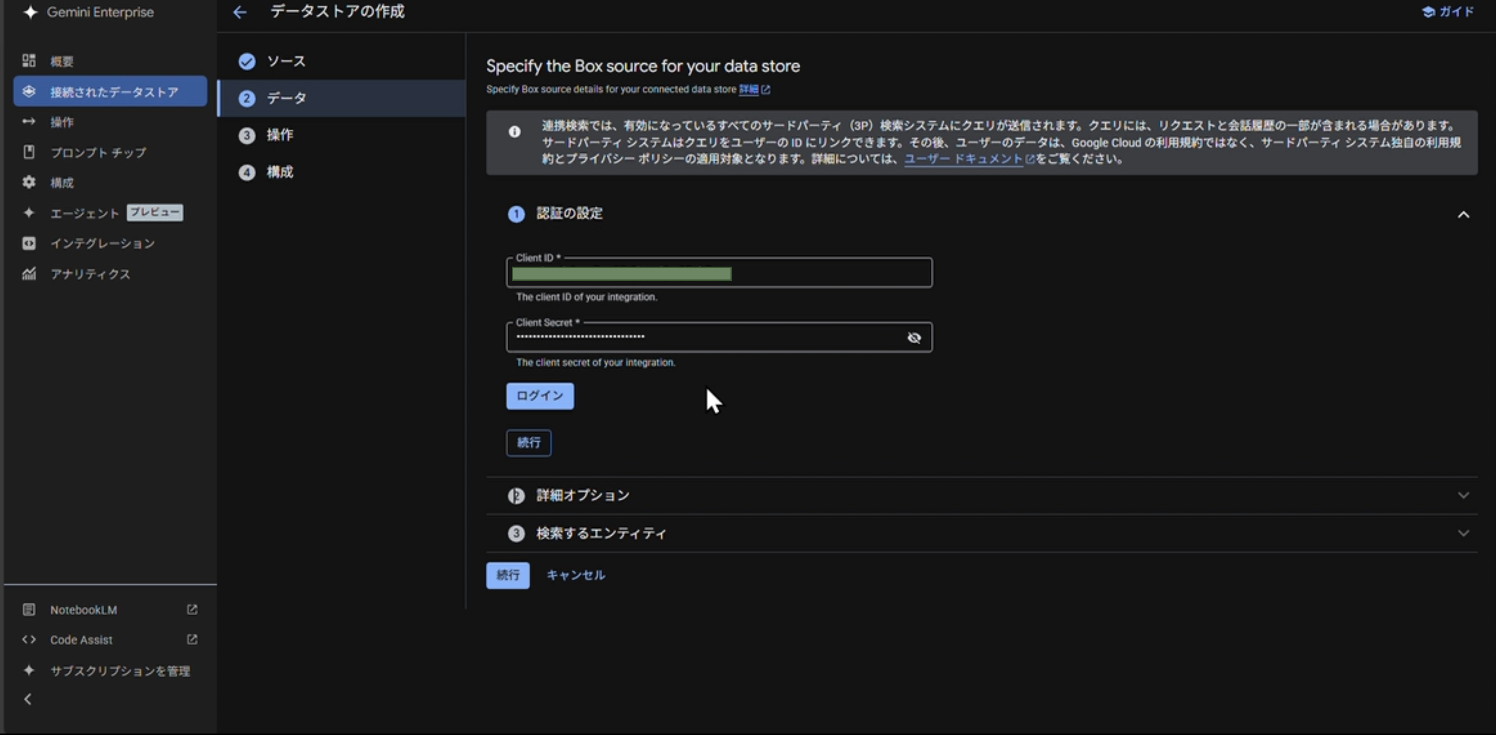
Task: Click the エージェント sparkle icon
Action: coord(29,213)
